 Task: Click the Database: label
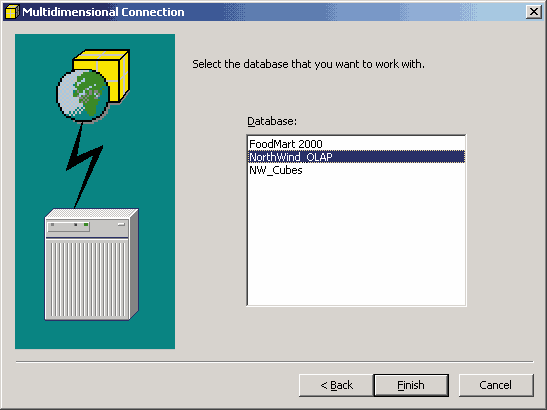272,121
